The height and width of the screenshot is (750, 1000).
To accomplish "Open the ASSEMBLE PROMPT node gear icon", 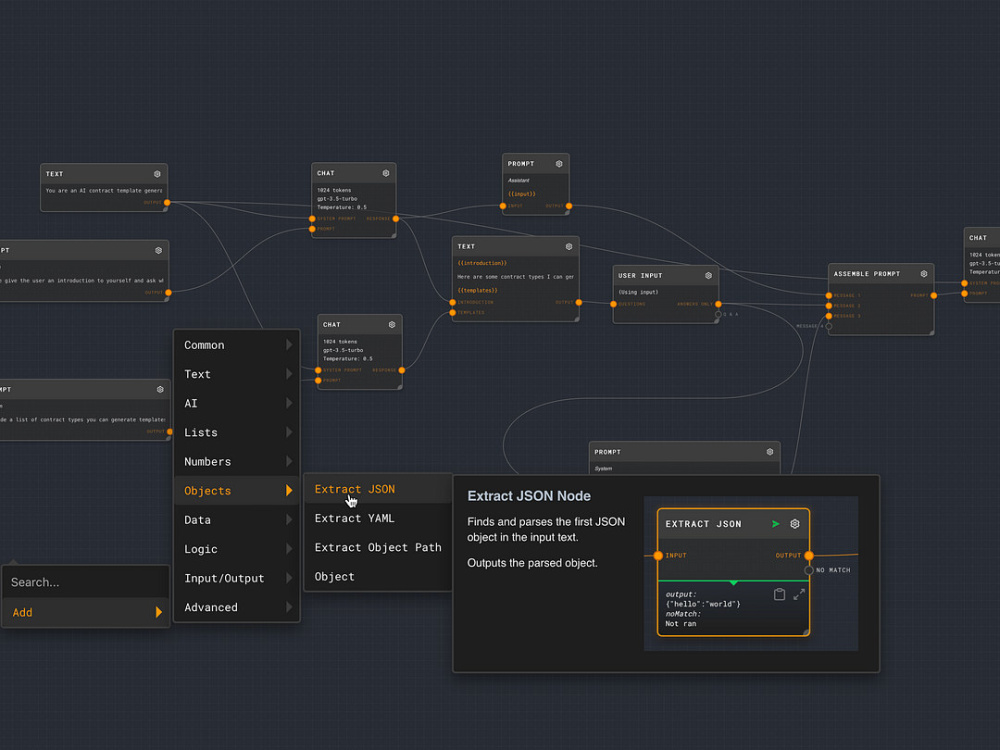I will coord(924,274).
